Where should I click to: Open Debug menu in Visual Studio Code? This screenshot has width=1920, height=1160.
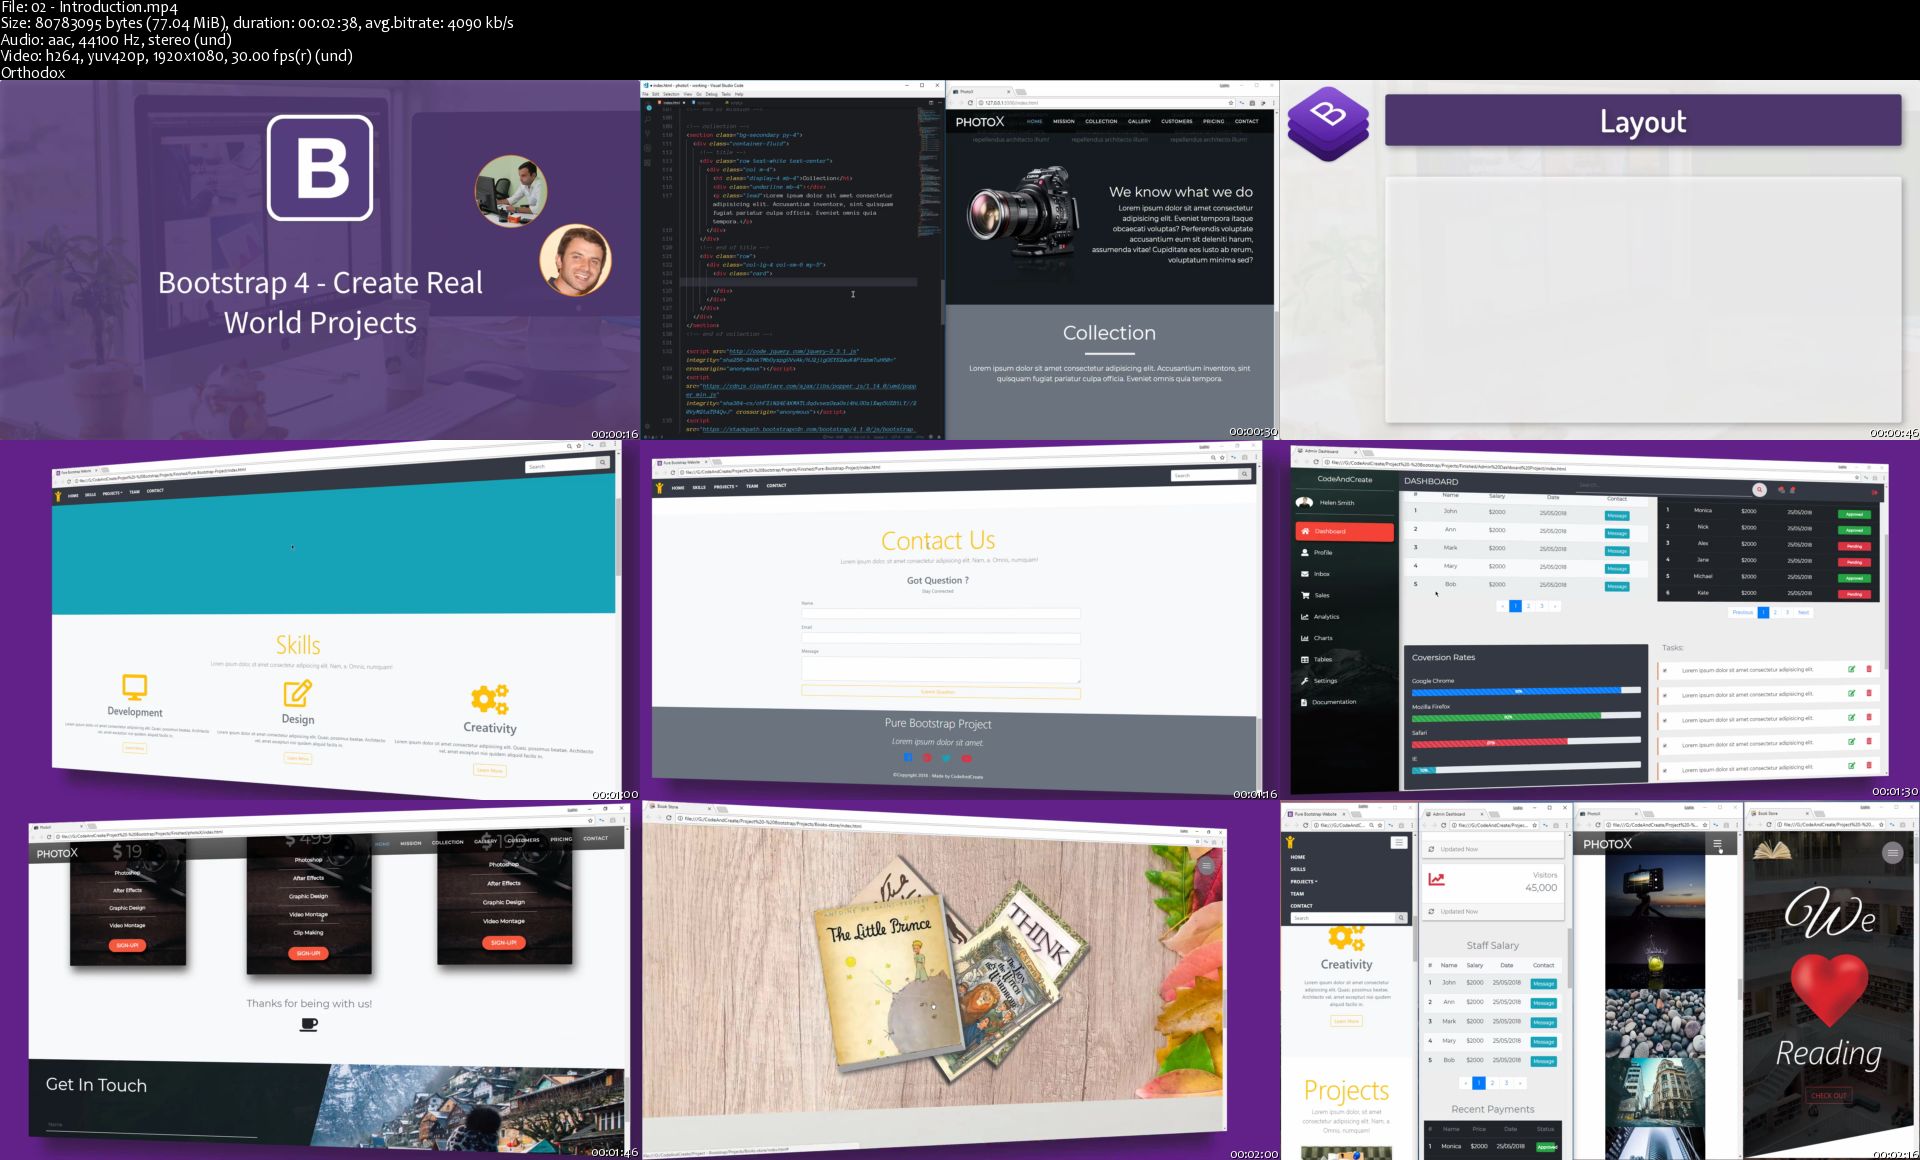click(x=711, y=94)
